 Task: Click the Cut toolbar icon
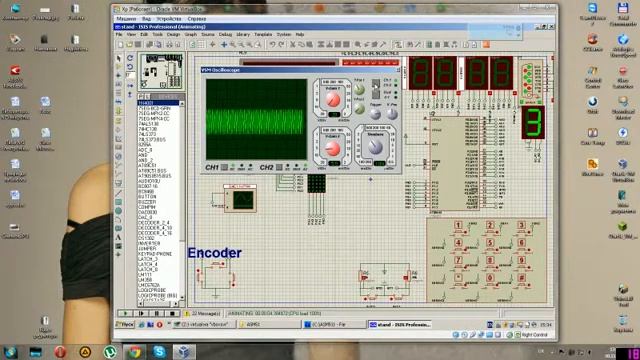pos(293,44)
